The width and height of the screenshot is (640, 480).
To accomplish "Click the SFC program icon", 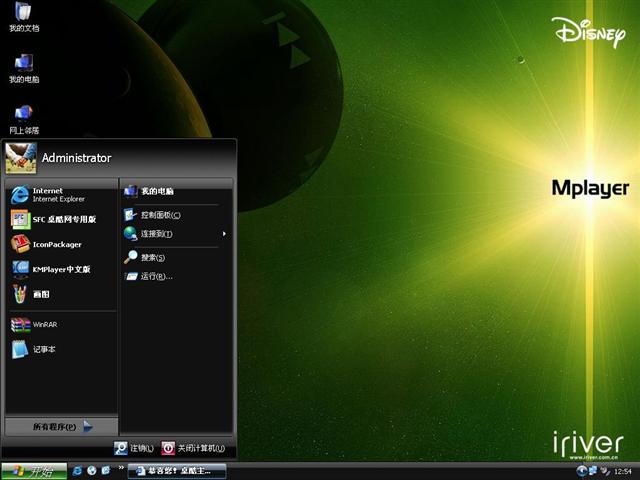I will coord(20,219).
